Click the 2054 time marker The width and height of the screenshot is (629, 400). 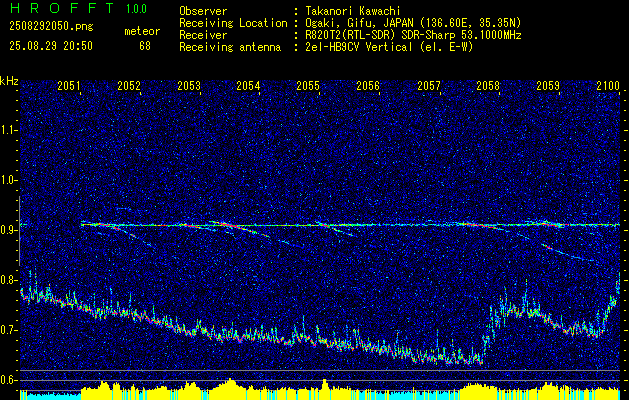point(248,86)
